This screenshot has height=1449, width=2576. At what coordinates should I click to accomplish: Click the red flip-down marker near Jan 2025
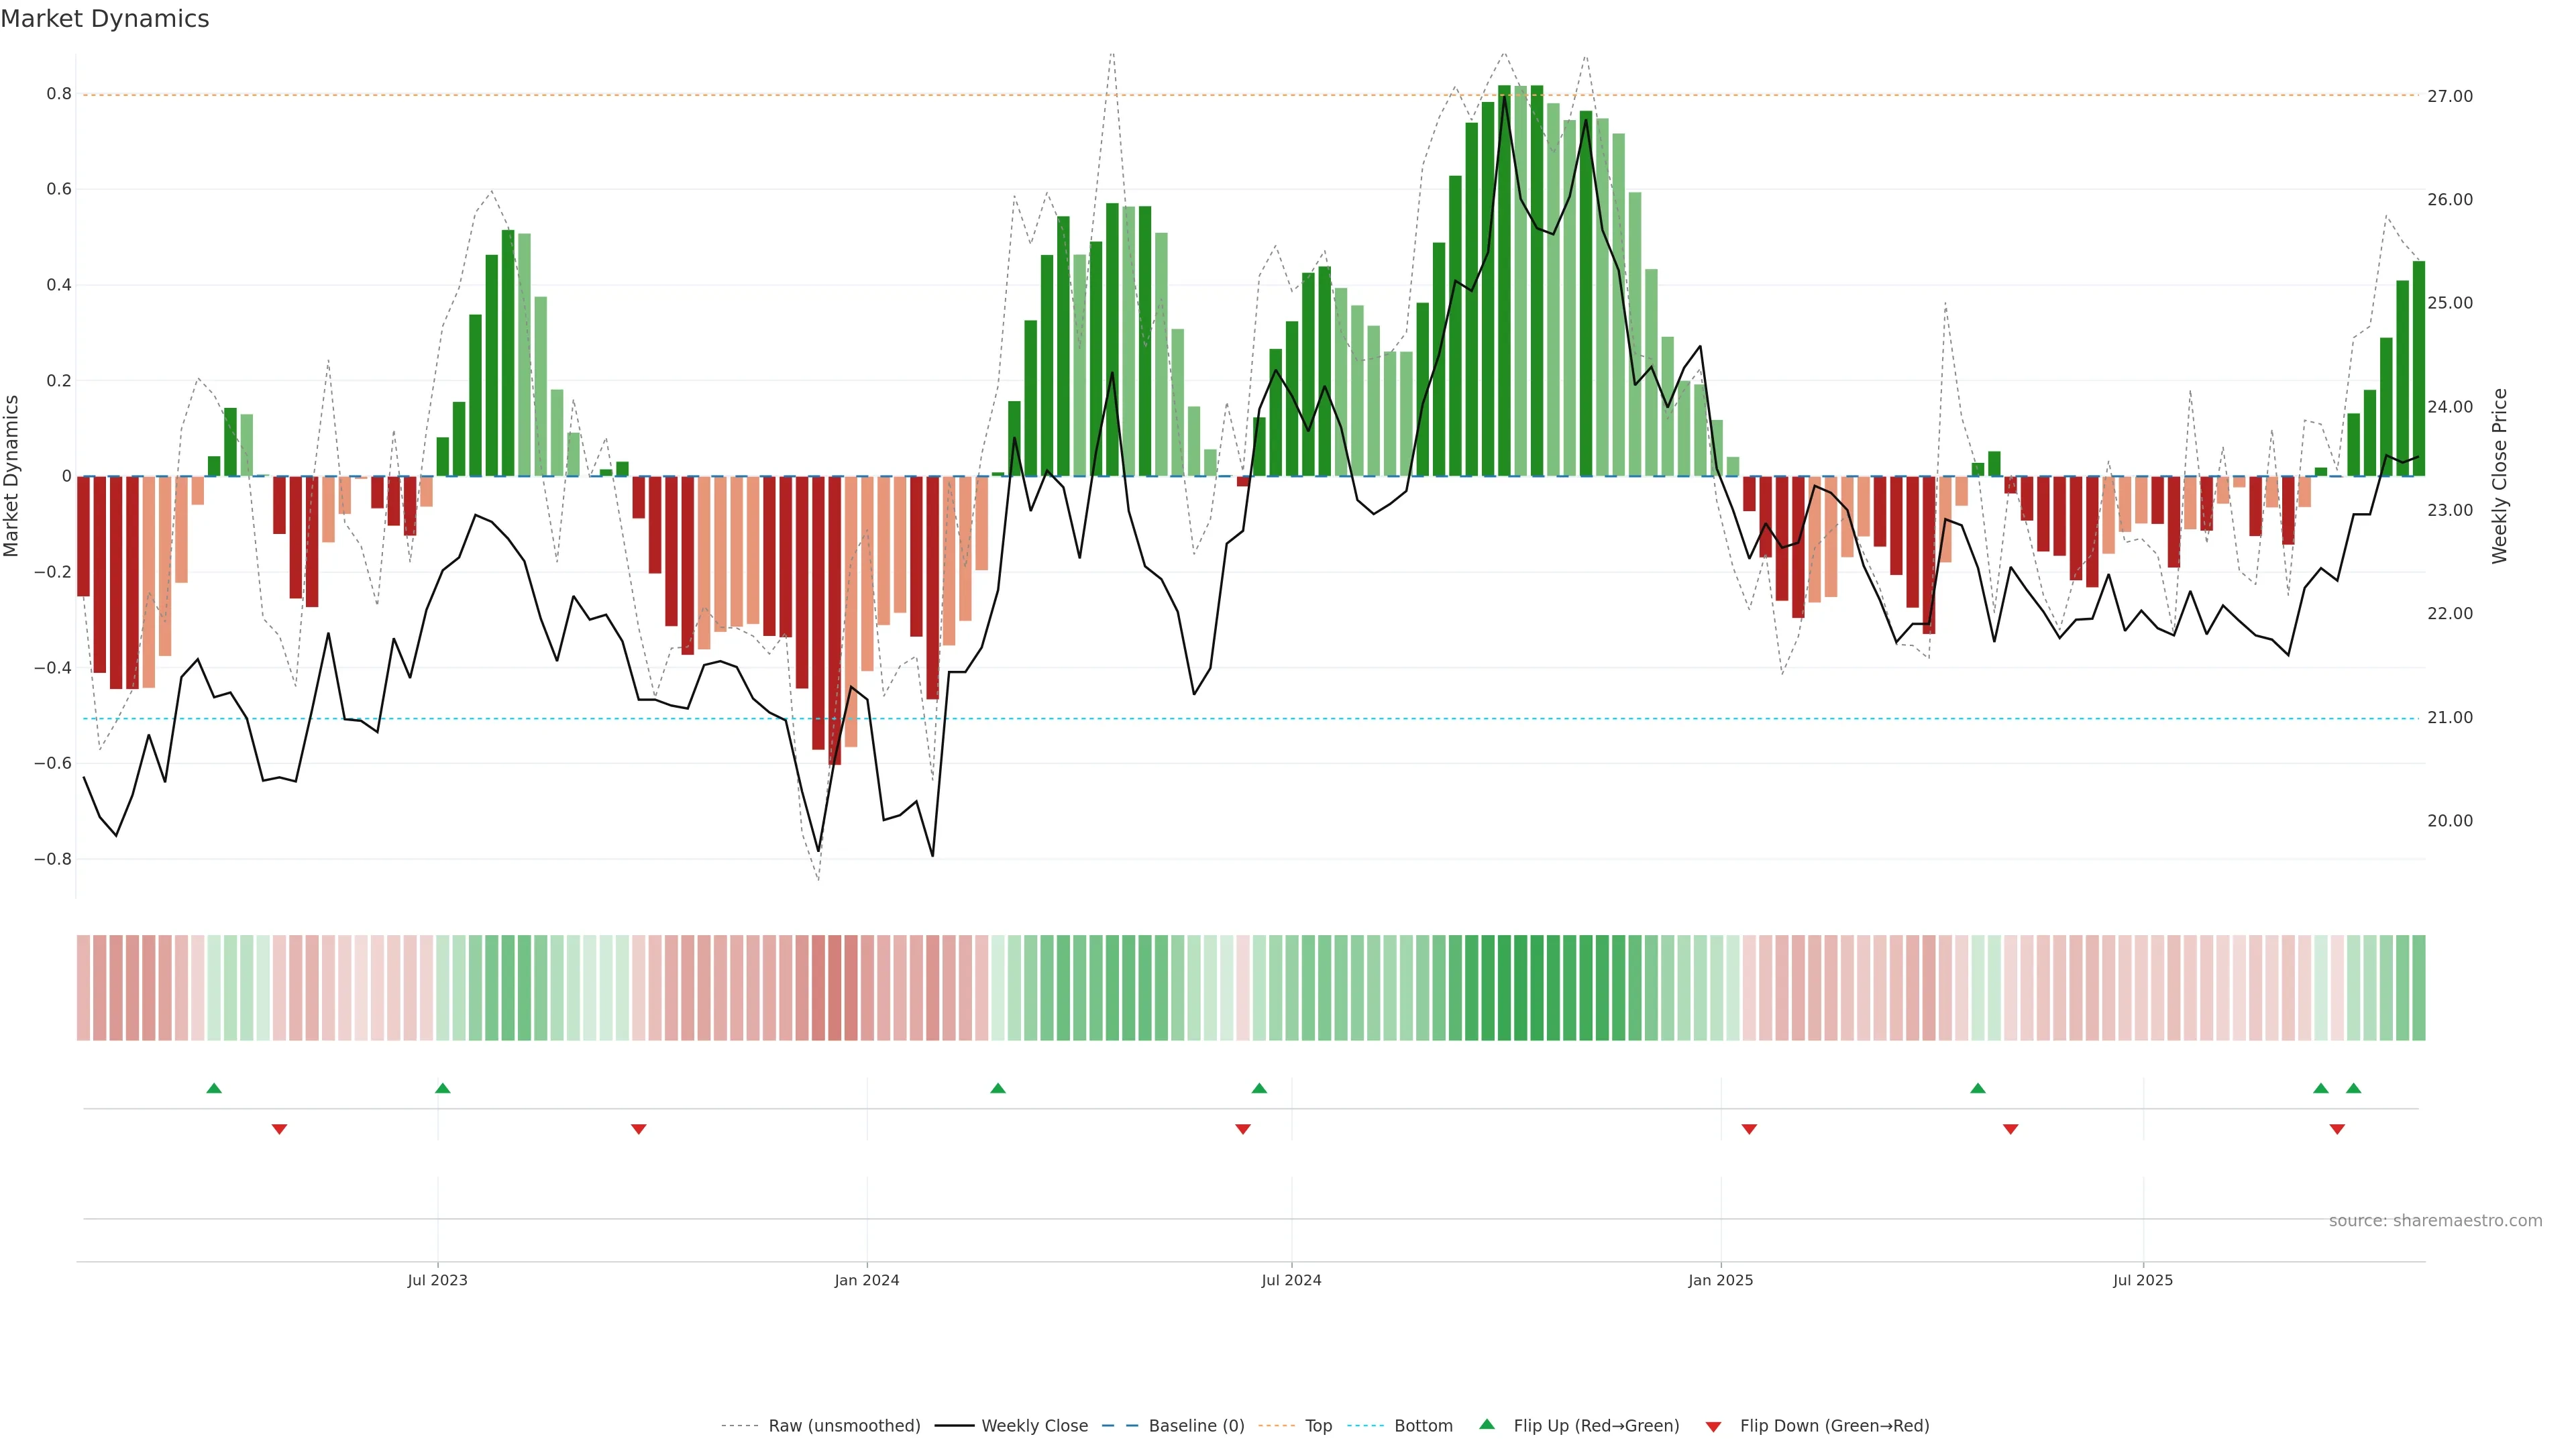pos(1749,1129)
